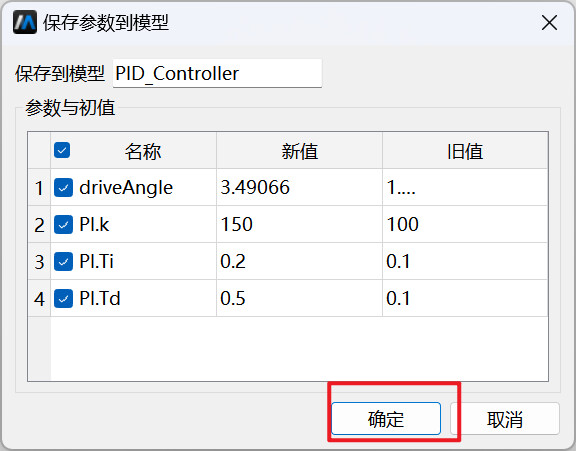The image size is (576, 451).
Task: Select row header number 3
Action: [x=39, y=261]
